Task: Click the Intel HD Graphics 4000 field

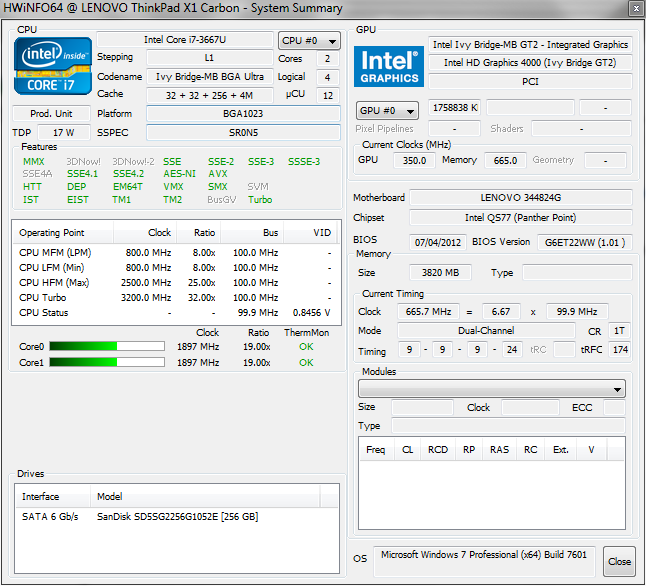Action: [x=530, y=63]
